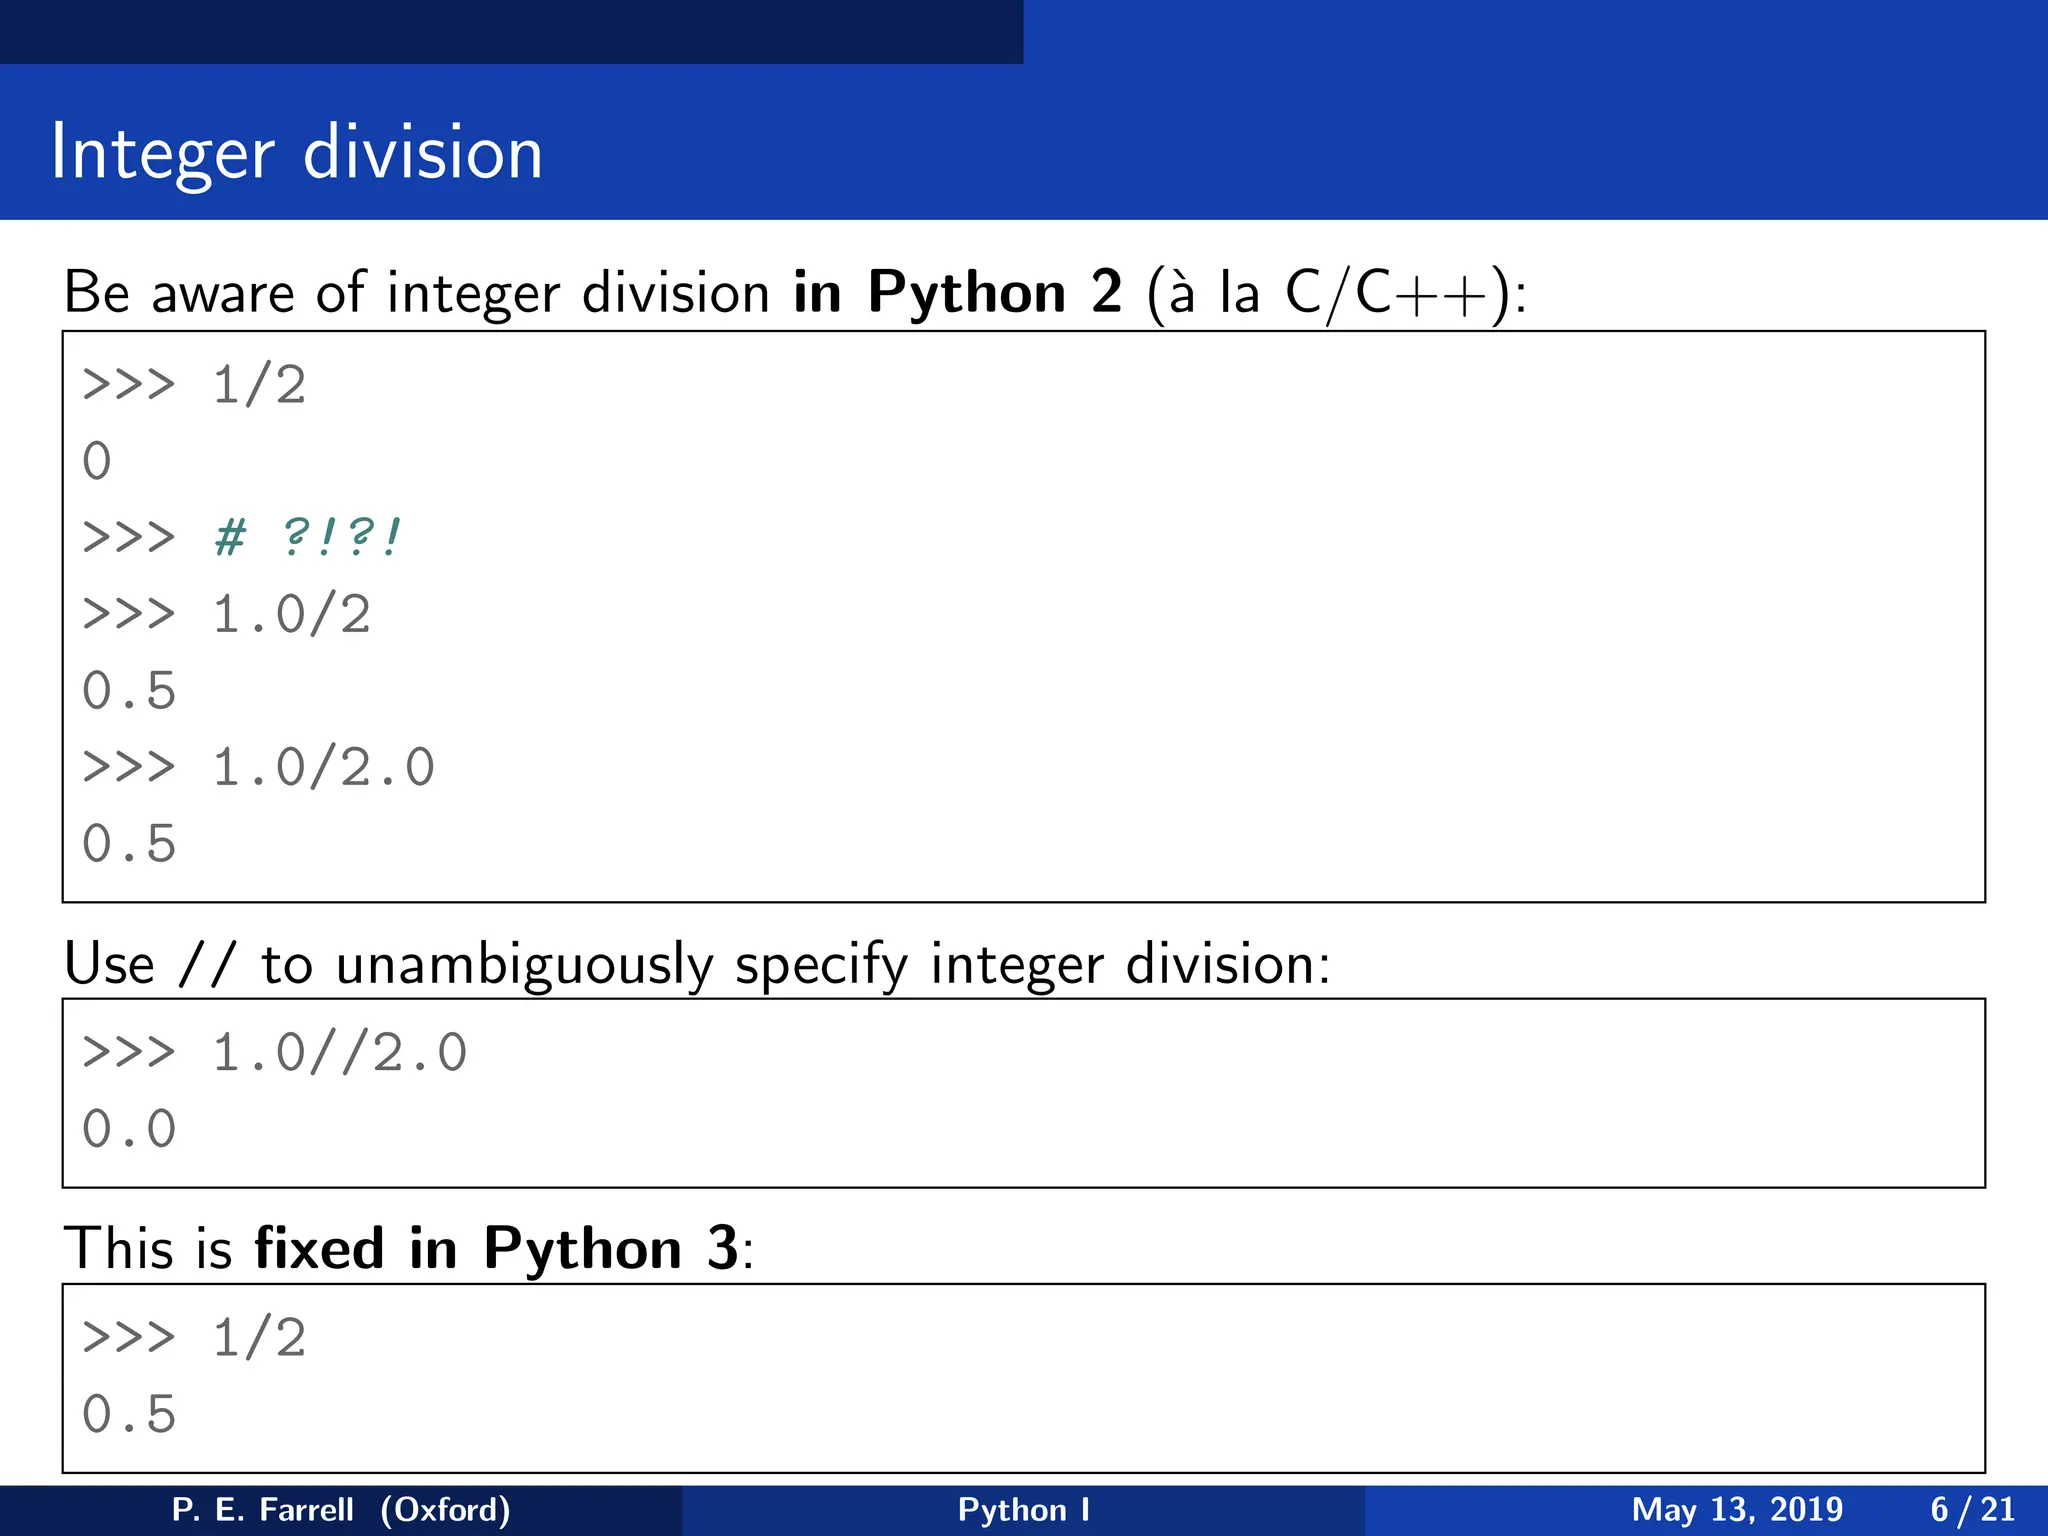The height and width of the screenshot is (1536, 2048).
Task: Click the bold text 'fixed in Python 3'
Action: [x=497, y=1249]
